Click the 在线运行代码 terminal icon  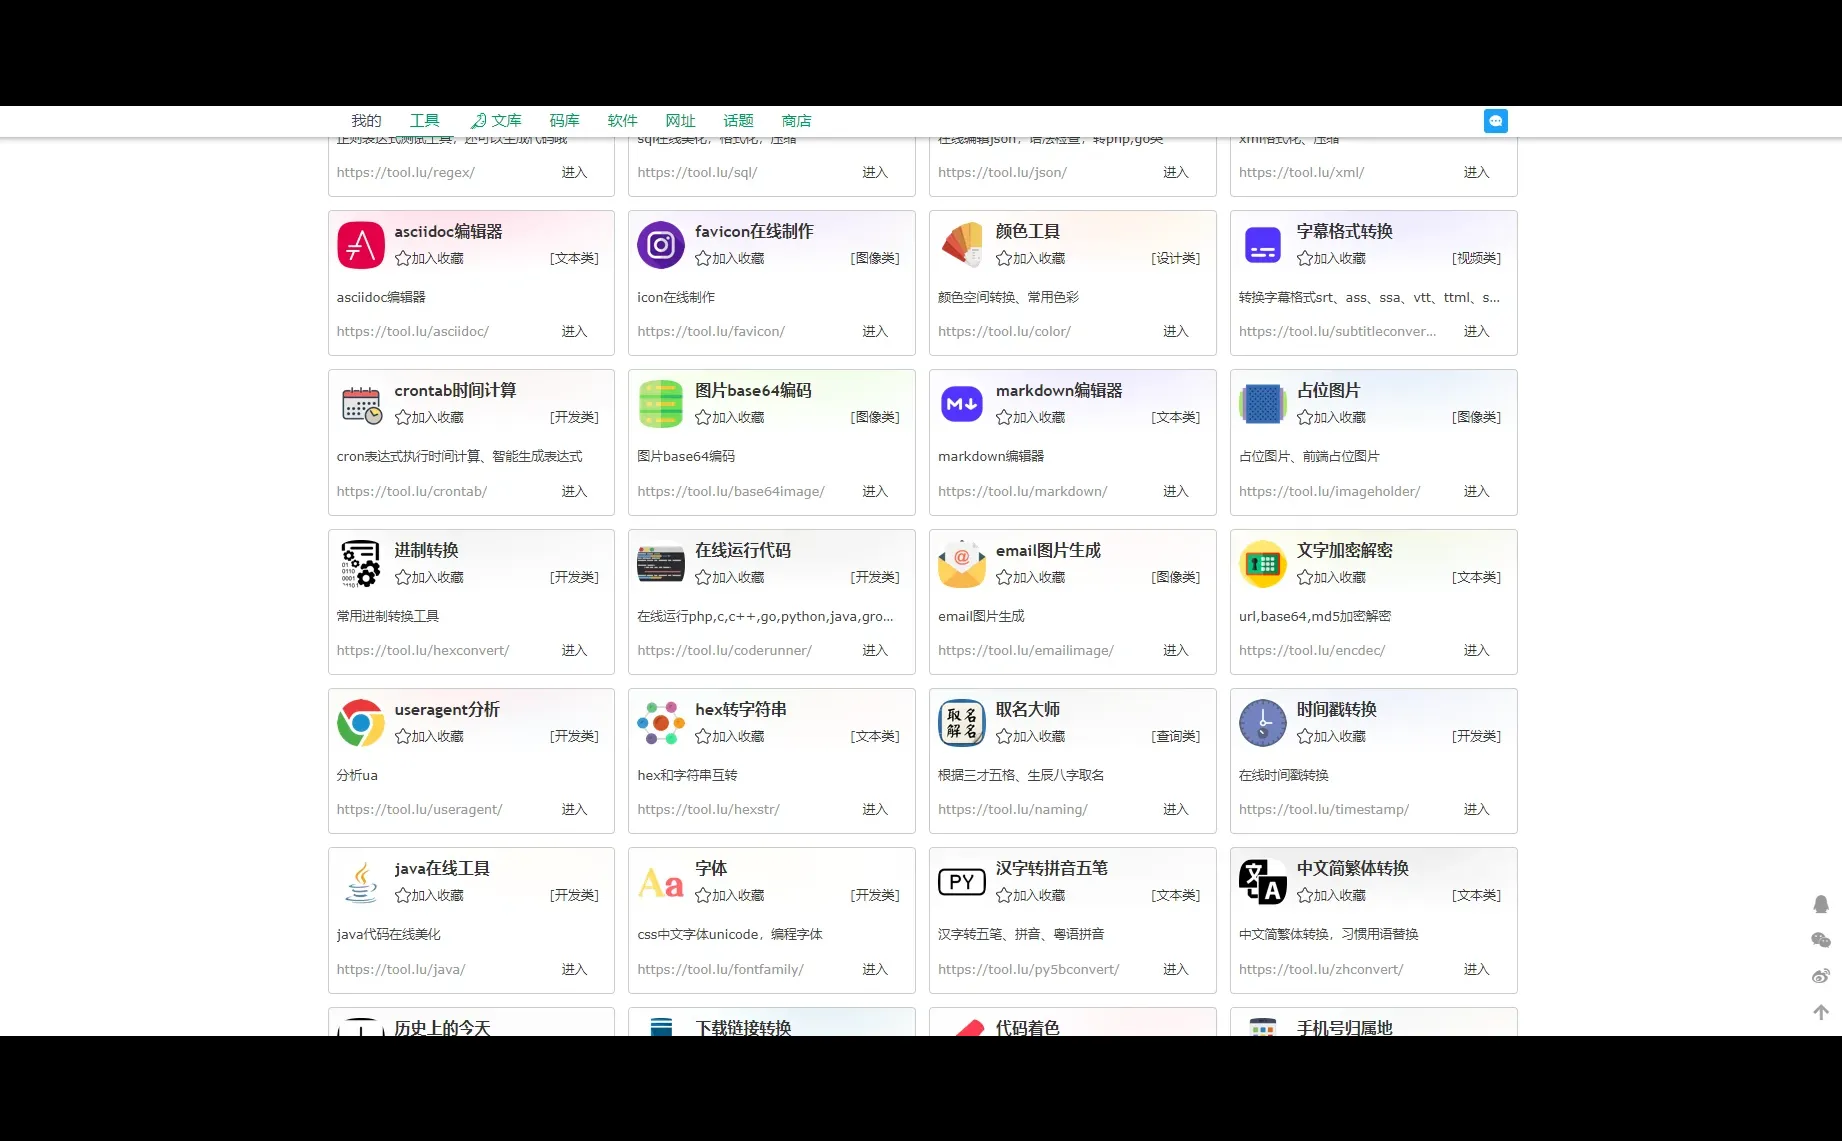[x=661, y=564]
